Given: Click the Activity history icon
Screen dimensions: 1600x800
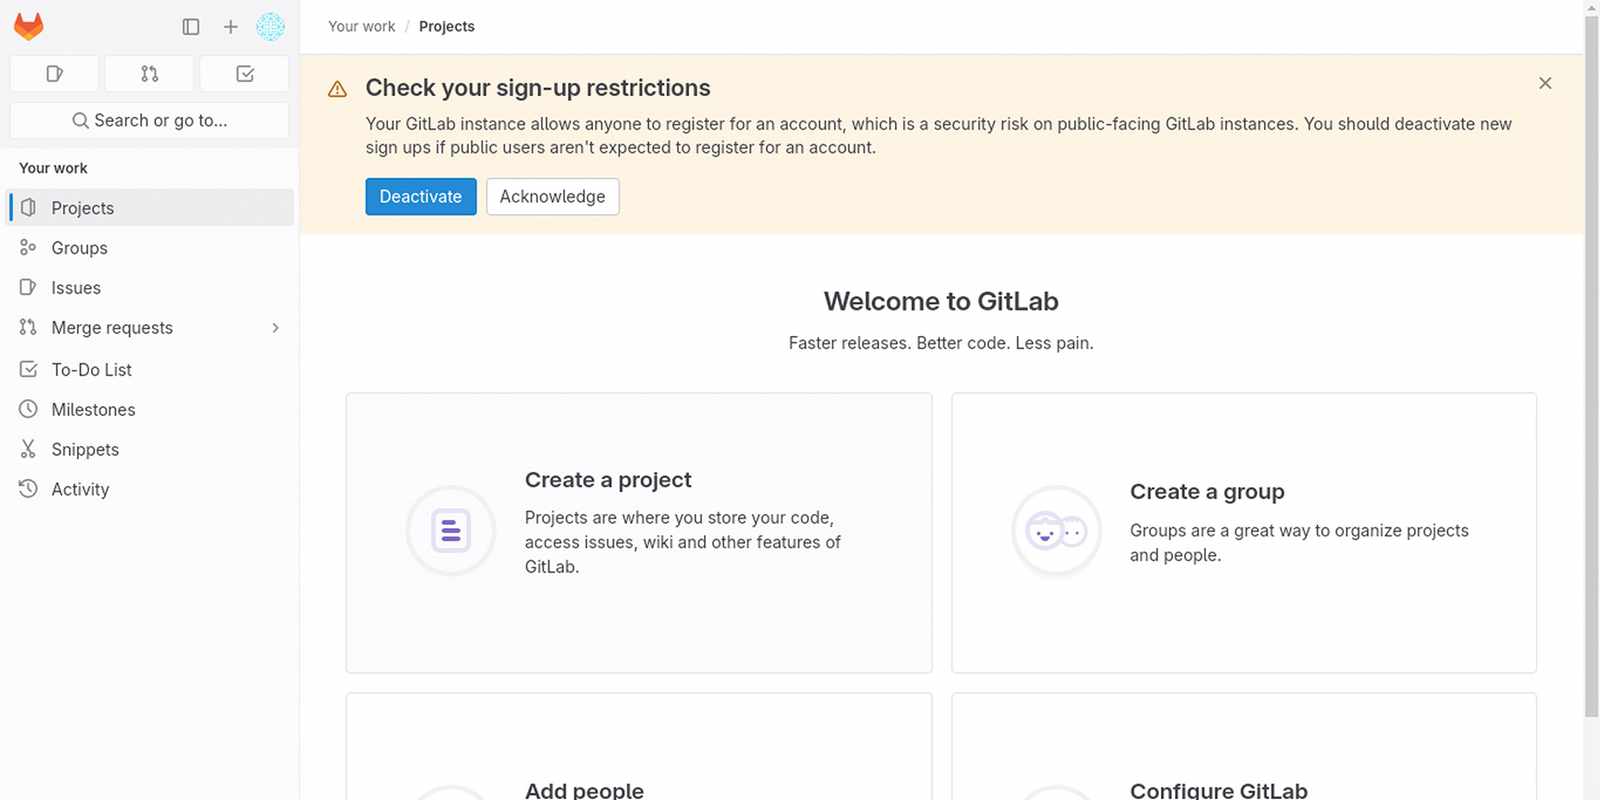Looking at the screenshot, I should 28,489.
